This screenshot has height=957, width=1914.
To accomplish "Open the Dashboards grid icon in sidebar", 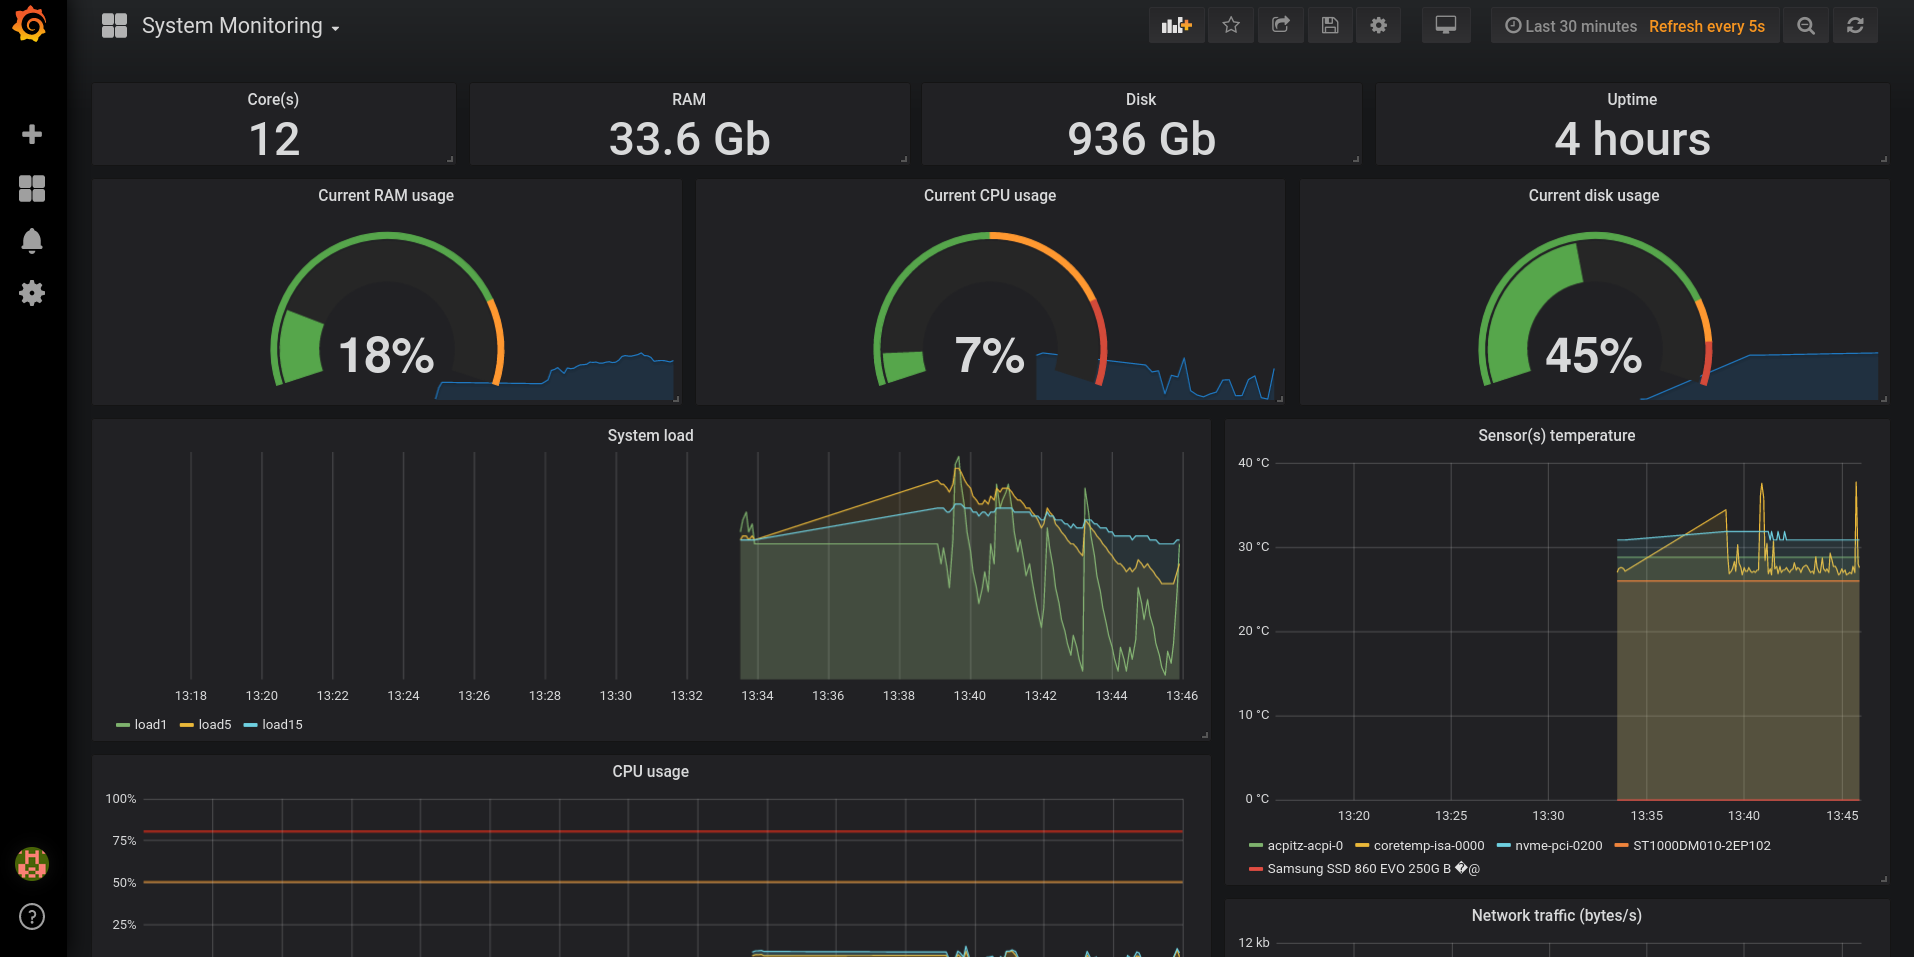I will point(32,188).
